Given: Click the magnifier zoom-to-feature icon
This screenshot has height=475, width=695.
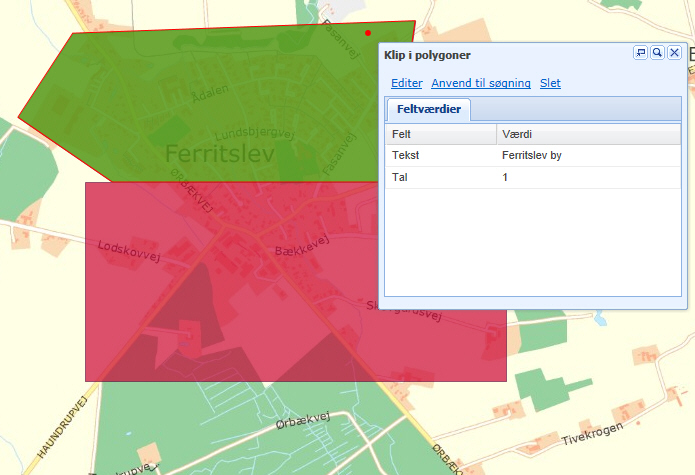Looking at the screenshot, I should pyautogui.click(x=657, y=53).
